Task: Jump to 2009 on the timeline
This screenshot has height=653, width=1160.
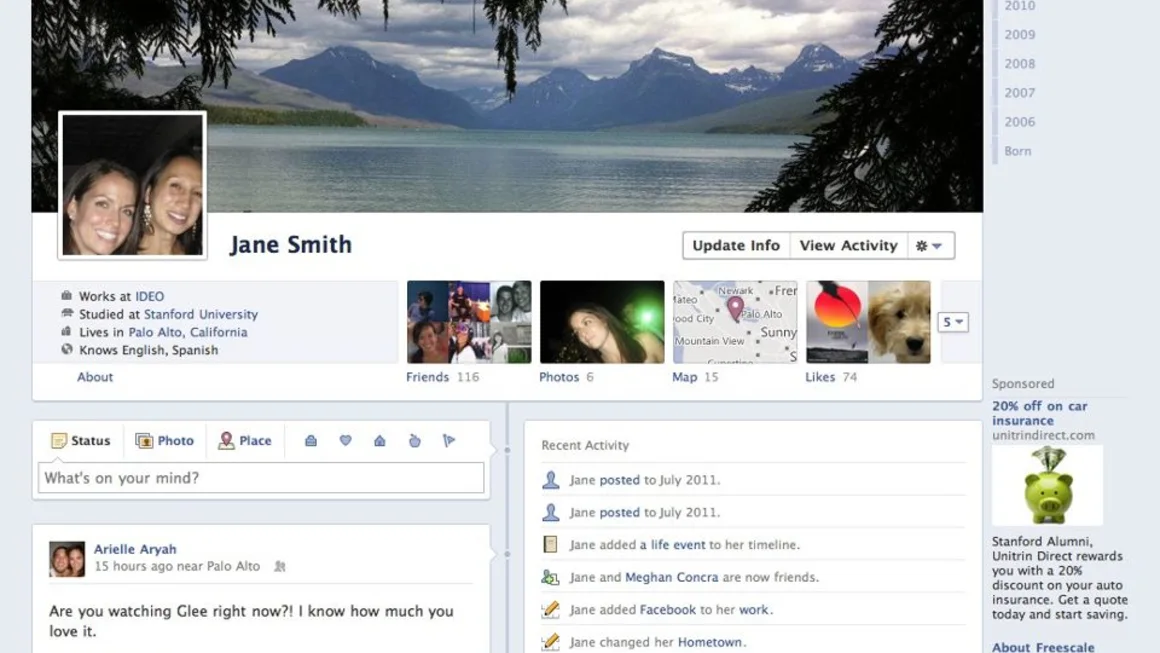Action: (1019, 35)
